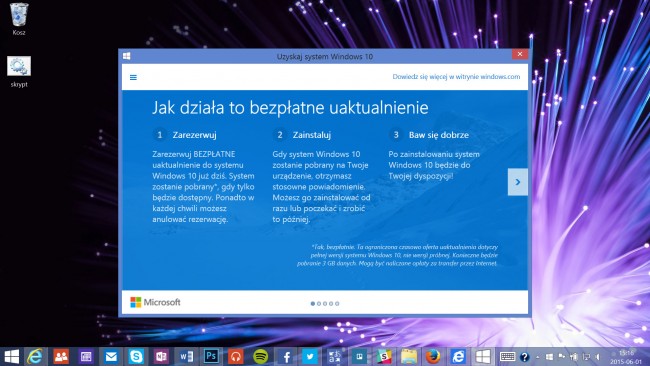Open OneNote from the taskbar
The height and width of the screenshot is (366, 650).
click(x=161, y=356)
